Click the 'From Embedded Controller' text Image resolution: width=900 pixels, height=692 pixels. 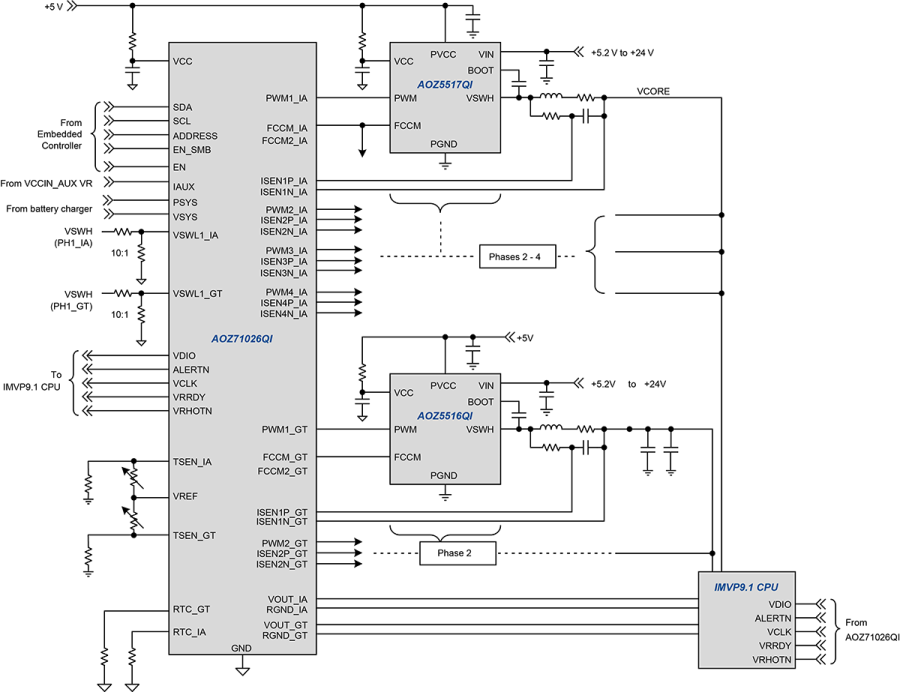tap(64, 134)
